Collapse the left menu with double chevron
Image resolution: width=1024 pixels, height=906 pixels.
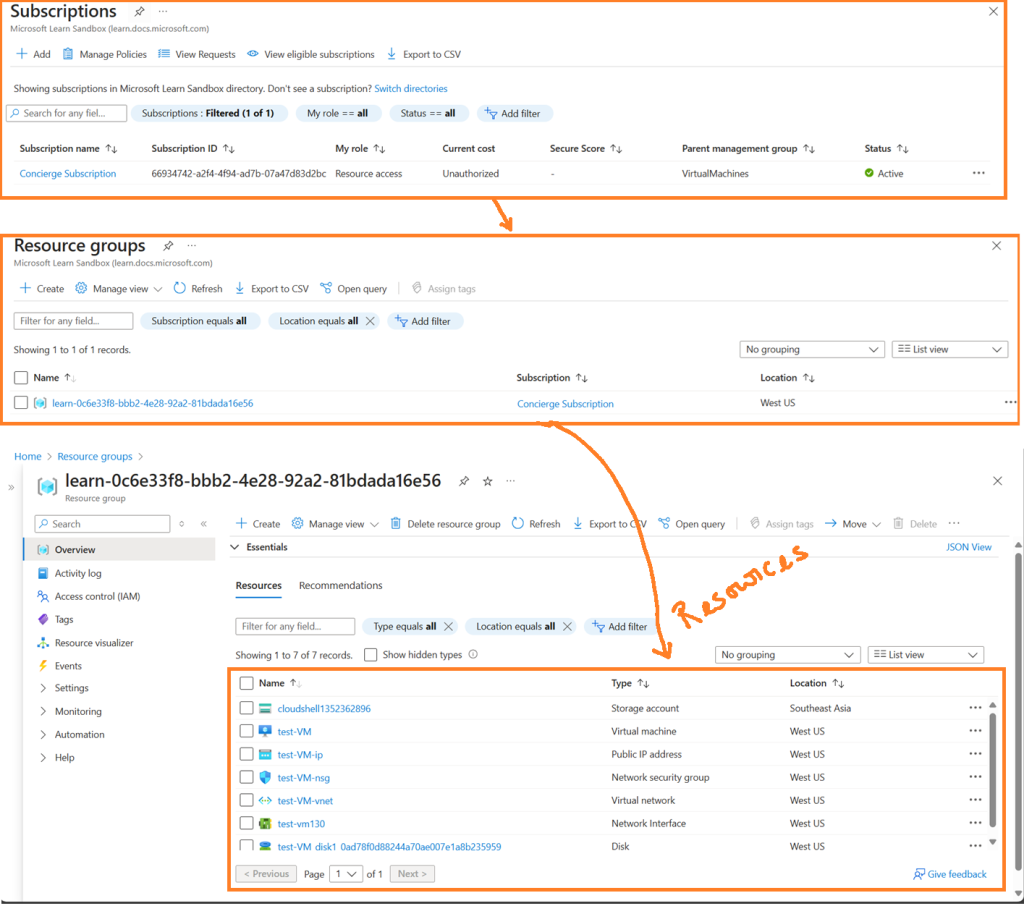204,524
